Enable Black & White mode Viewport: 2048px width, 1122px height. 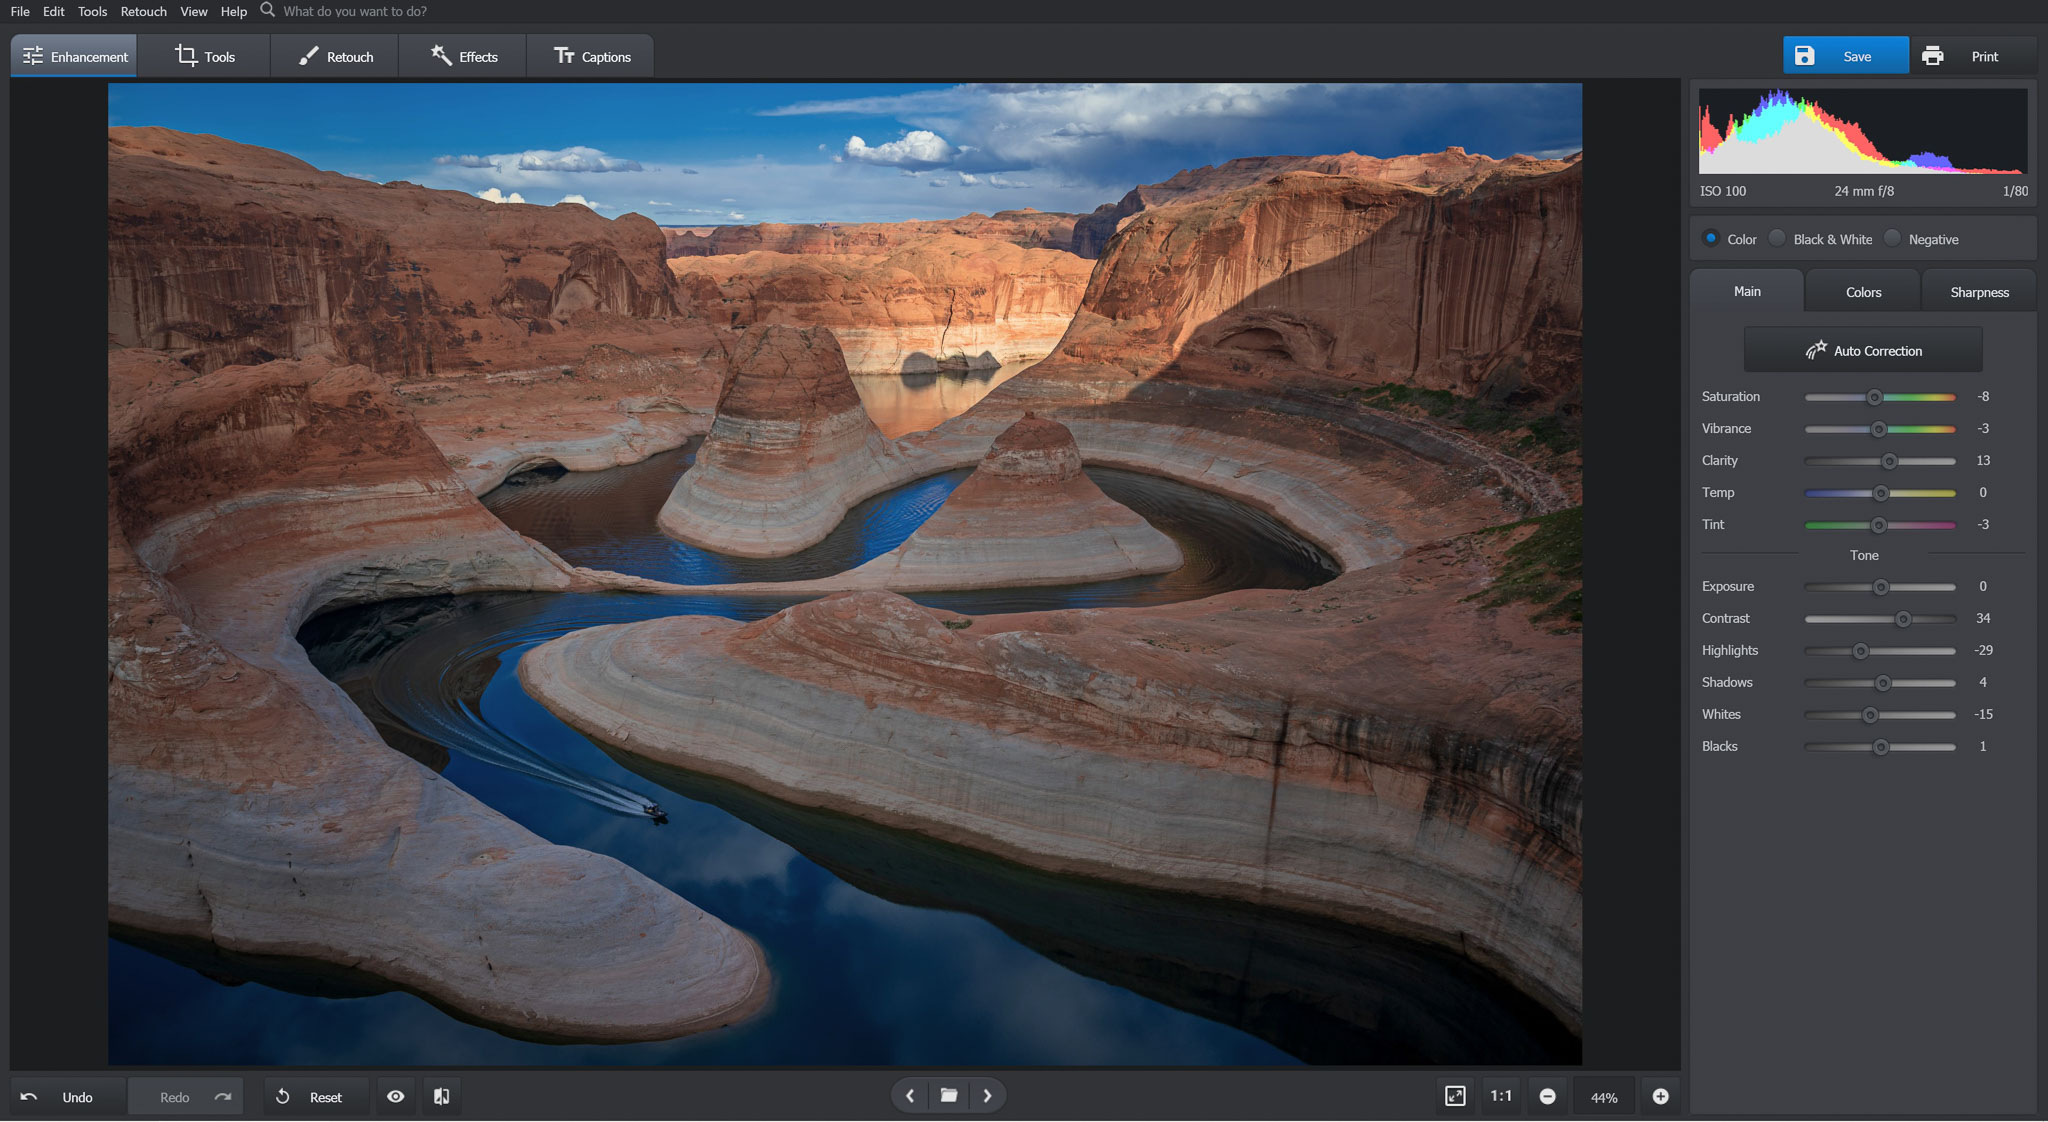tap(1777, 238)
